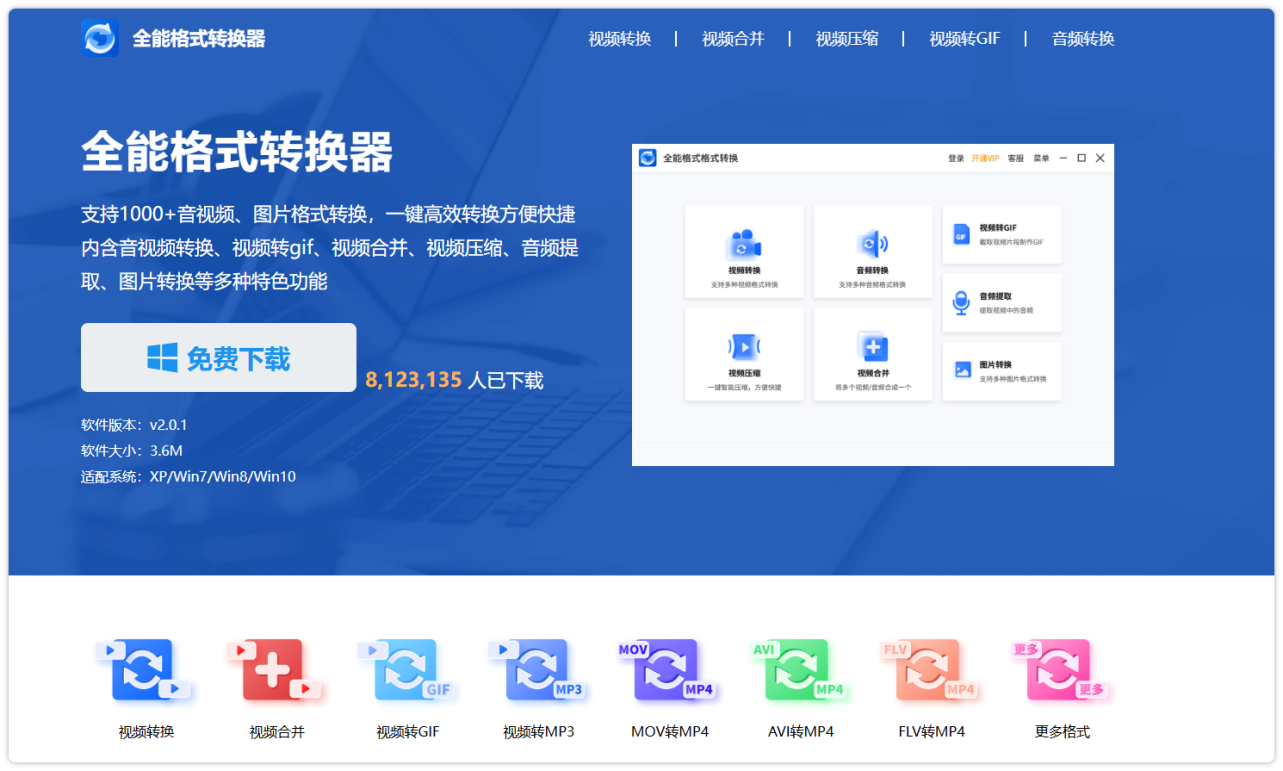Image resolution: width=1283 pixels, height=771 pixels.
Task: Click the 免费下载 download button
Action: (x=218, y=358)
